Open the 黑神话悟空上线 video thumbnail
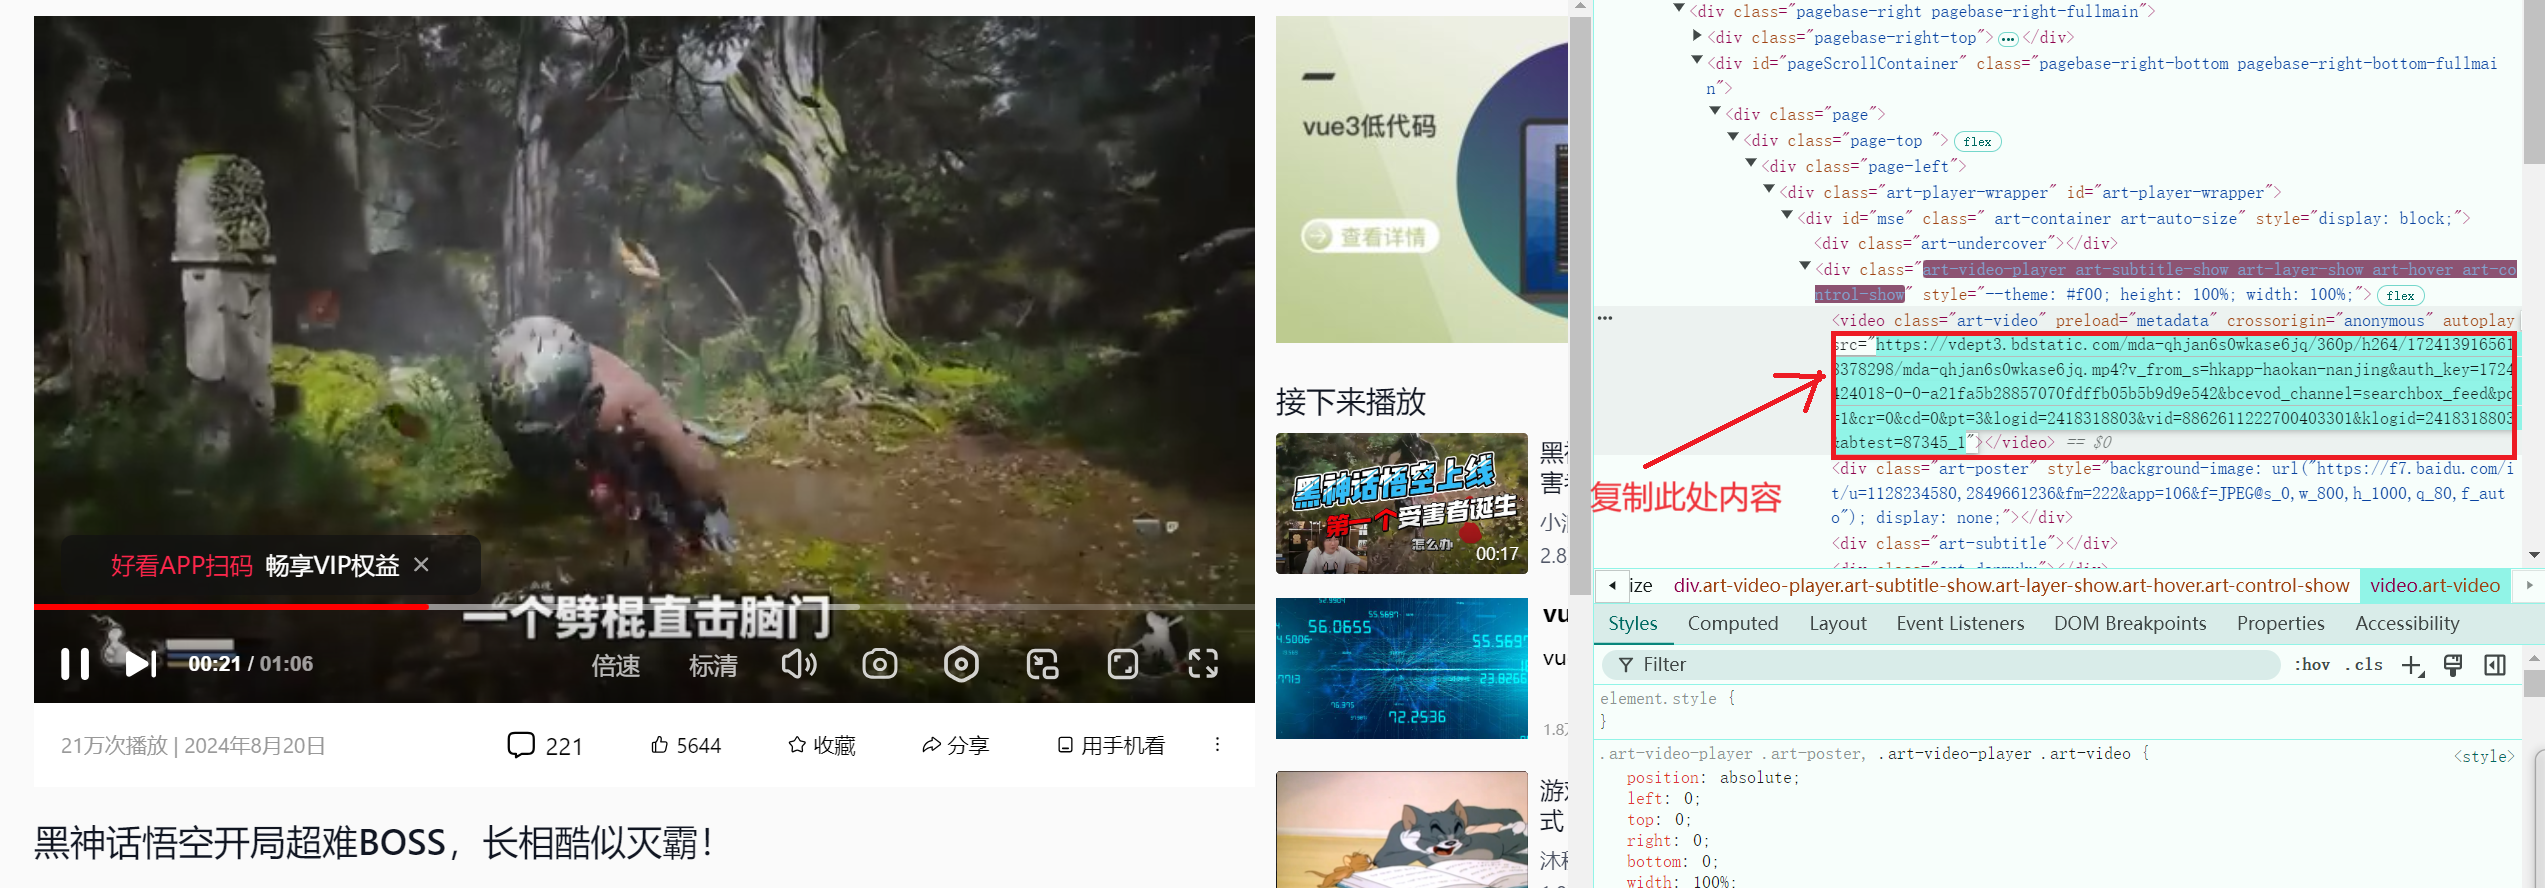The height and width of the screenshot is (888, 2545). 1402,503
